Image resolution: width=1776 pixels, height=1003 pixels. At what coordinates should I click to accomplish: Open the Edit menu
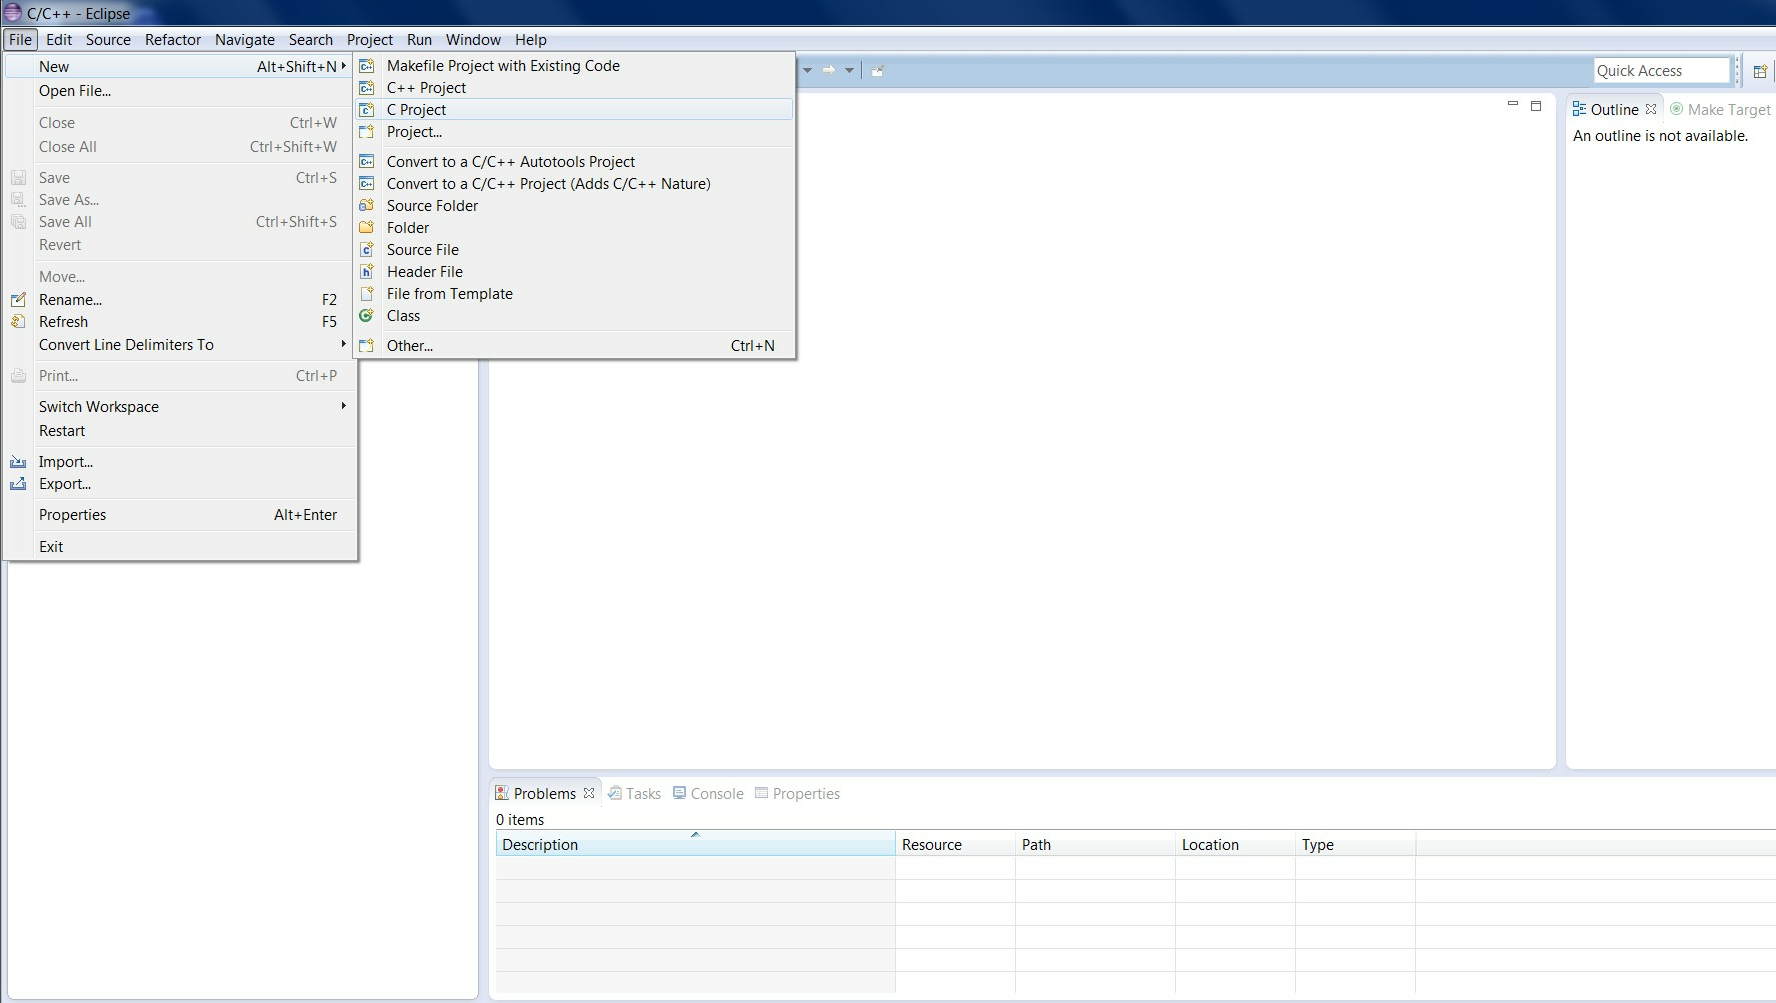click(x=59, y=39)
